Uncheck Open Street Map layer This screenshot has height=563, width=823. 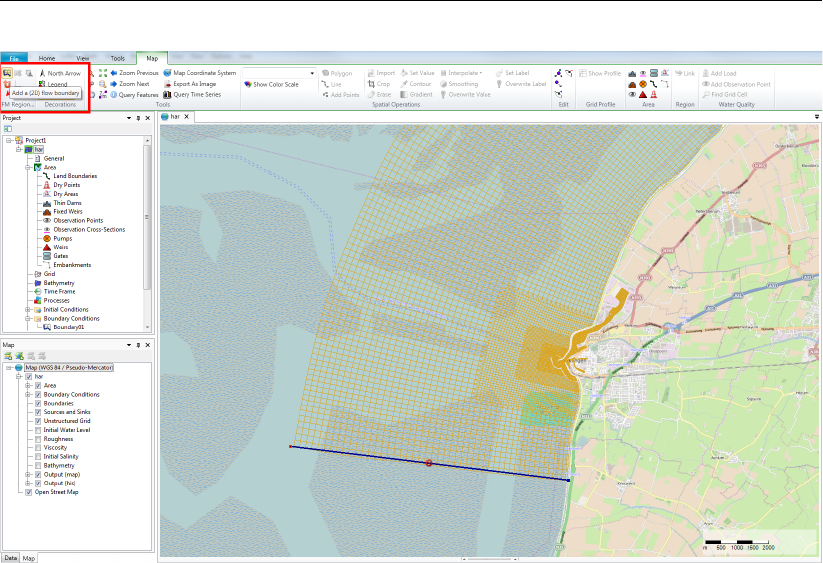(x=29, y=492)
